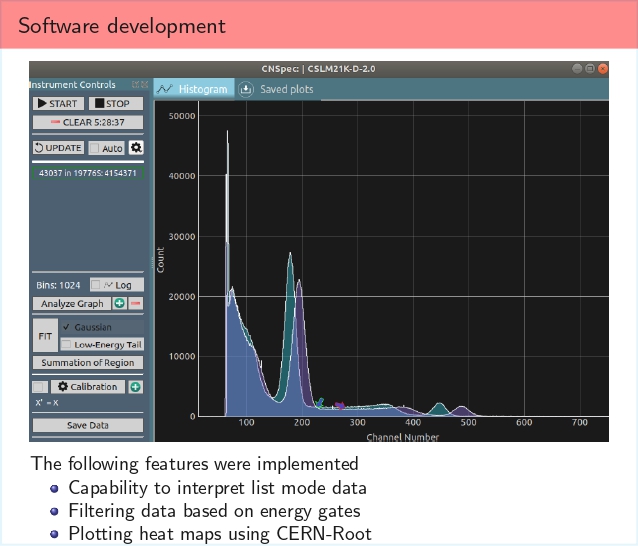Start acquisition with the START button
This screenshot has width=638, height=546.
pos(58,103)
